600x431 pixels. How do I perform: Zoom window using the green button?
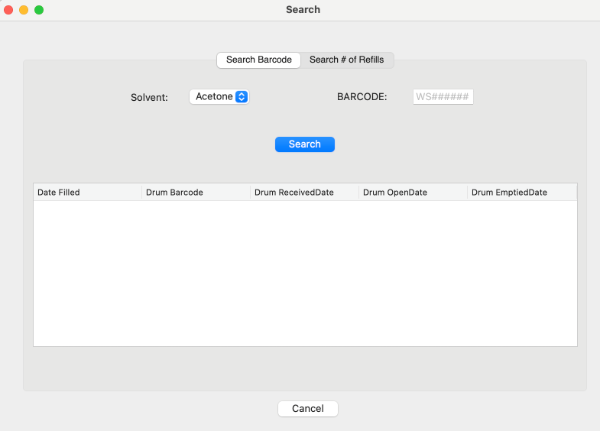(39, 9)
